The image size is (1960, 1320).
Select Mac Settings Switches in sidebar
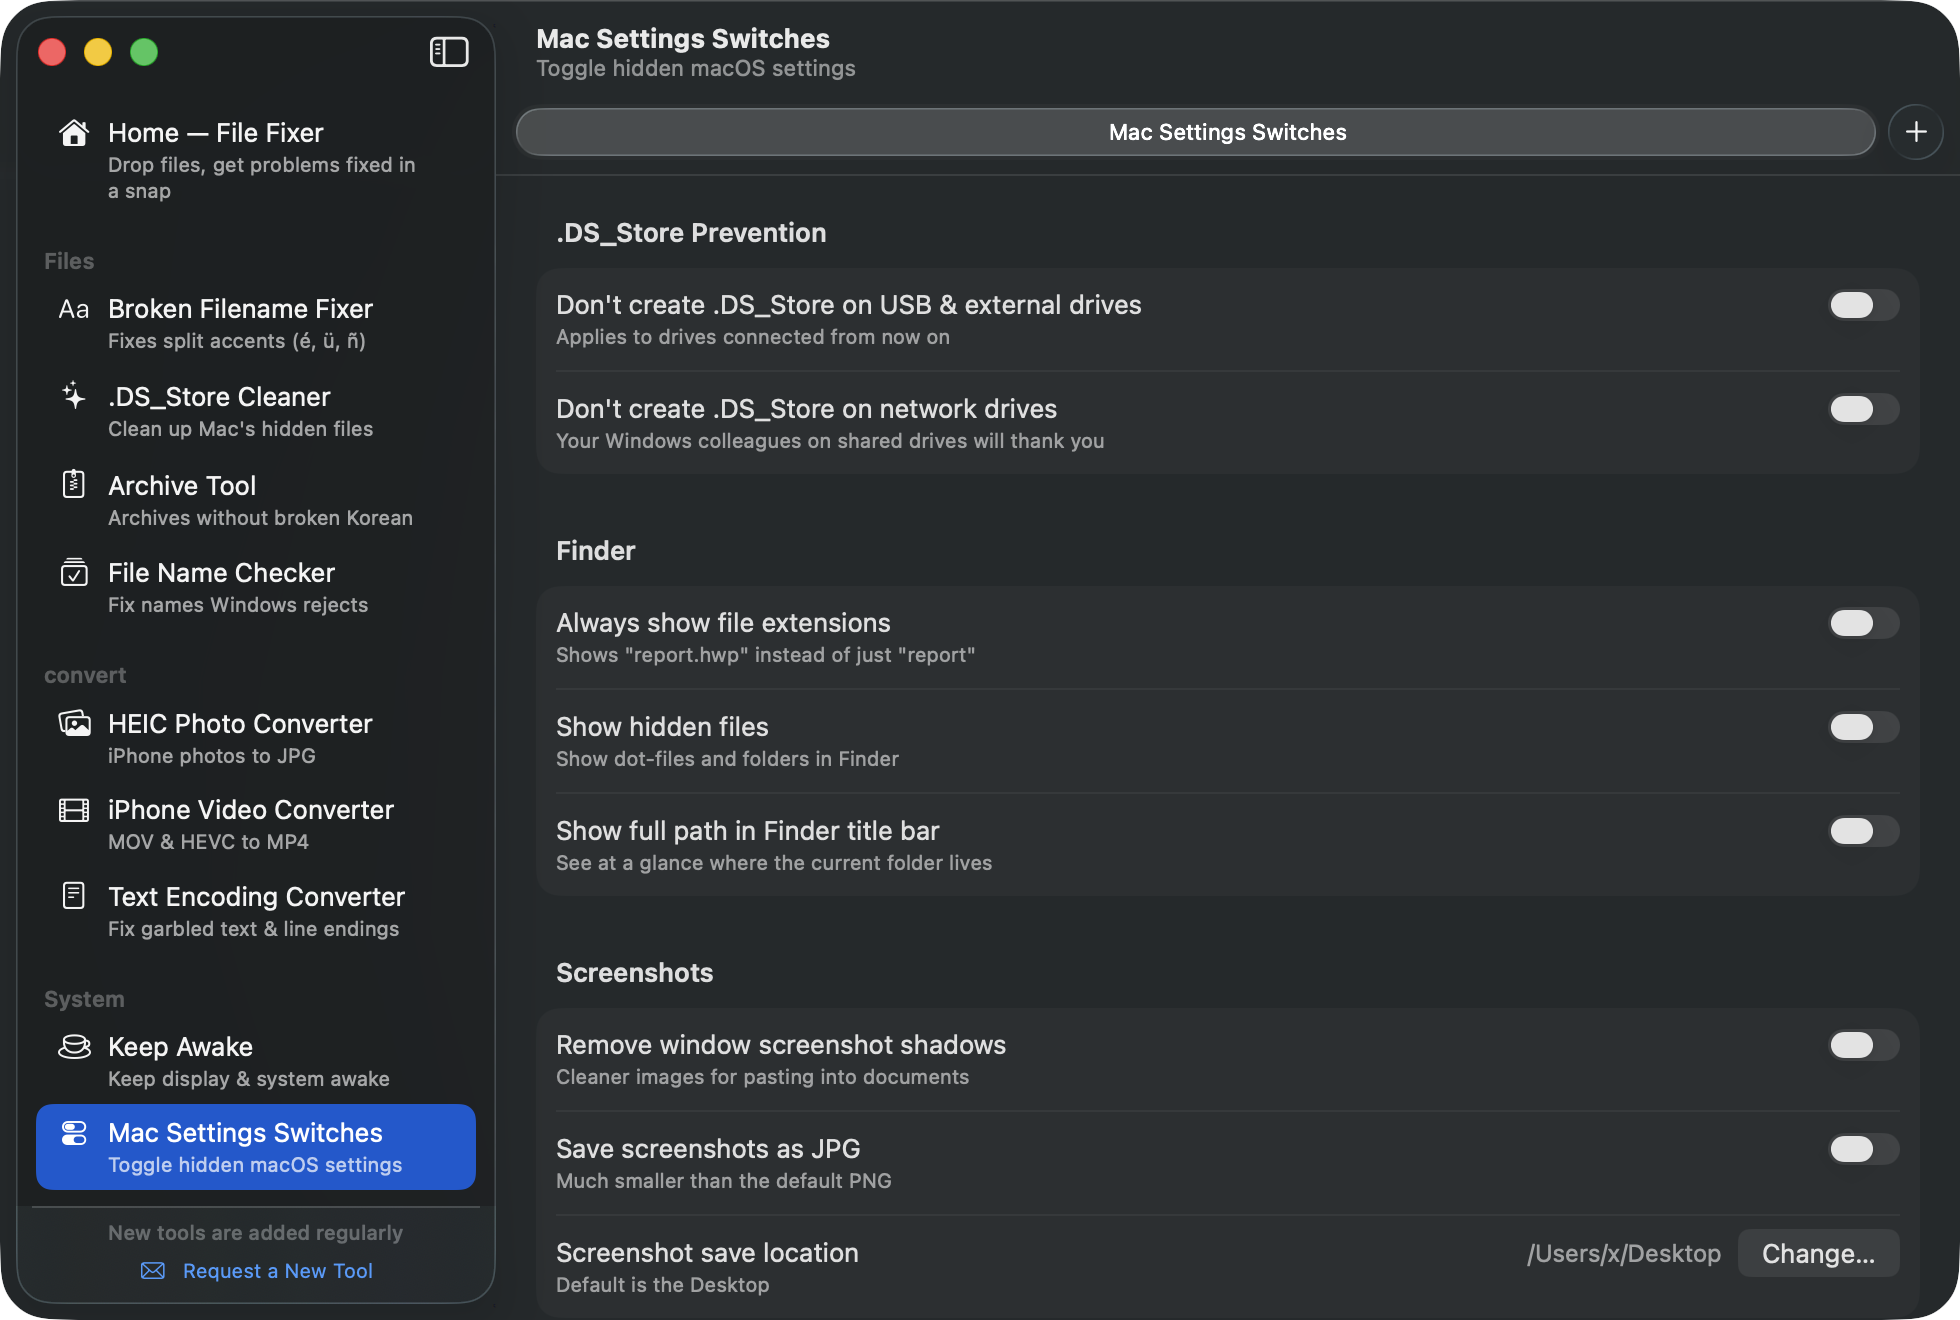tap(256, 1147)
